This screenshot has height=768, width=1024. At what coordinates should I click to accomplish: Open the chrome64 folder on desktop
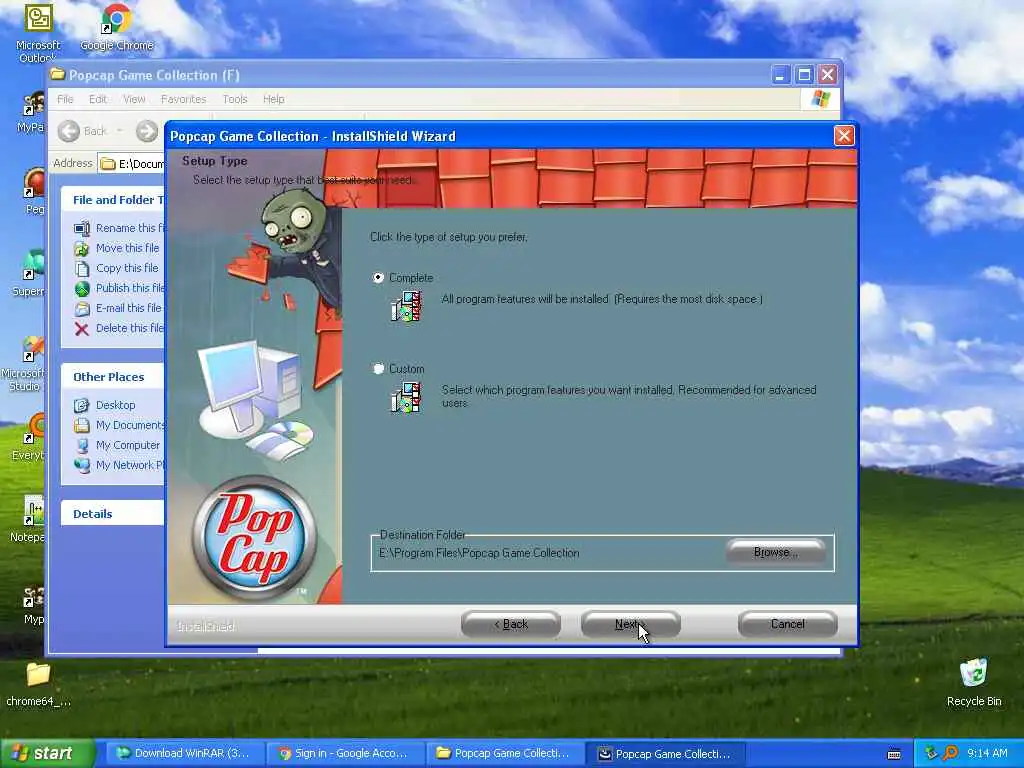[x=38, y=684]
